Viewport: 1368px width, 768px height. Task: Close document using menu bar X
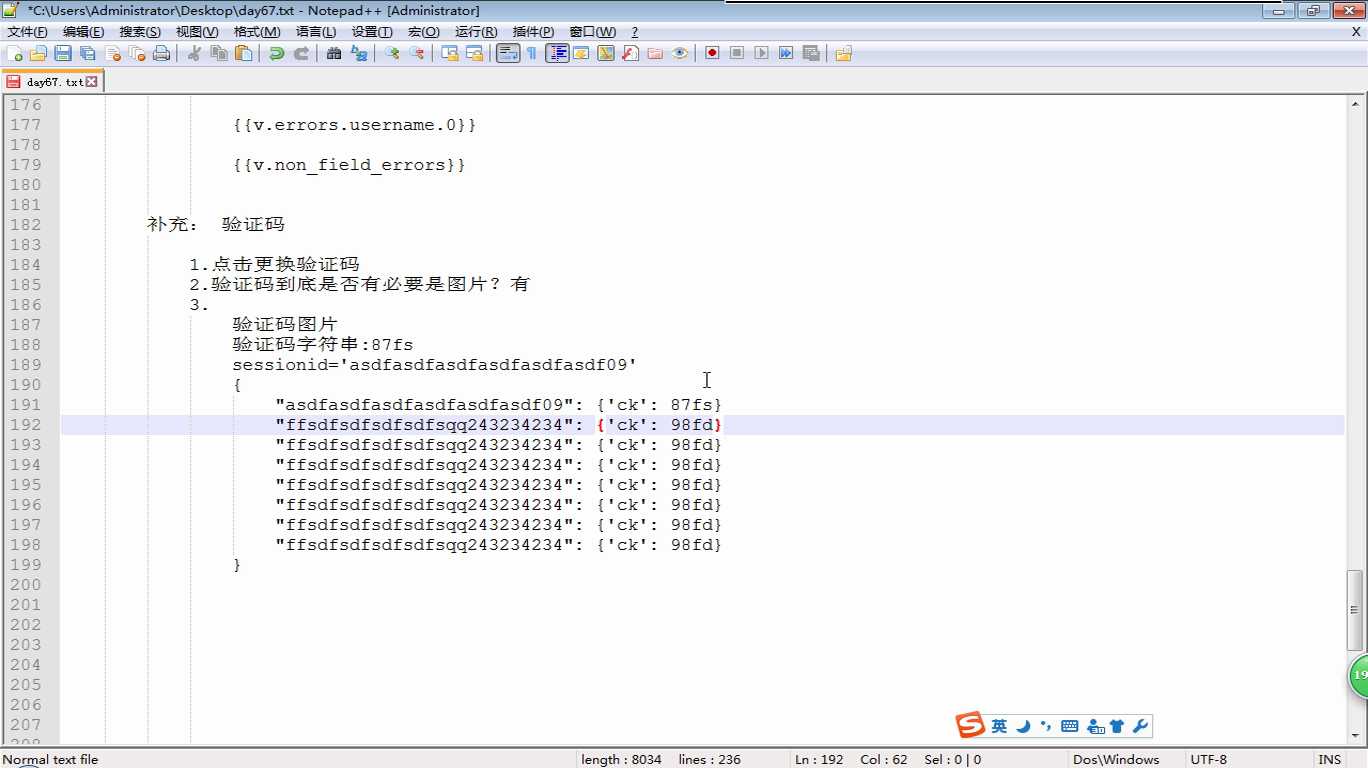(x=1357, y=32)
